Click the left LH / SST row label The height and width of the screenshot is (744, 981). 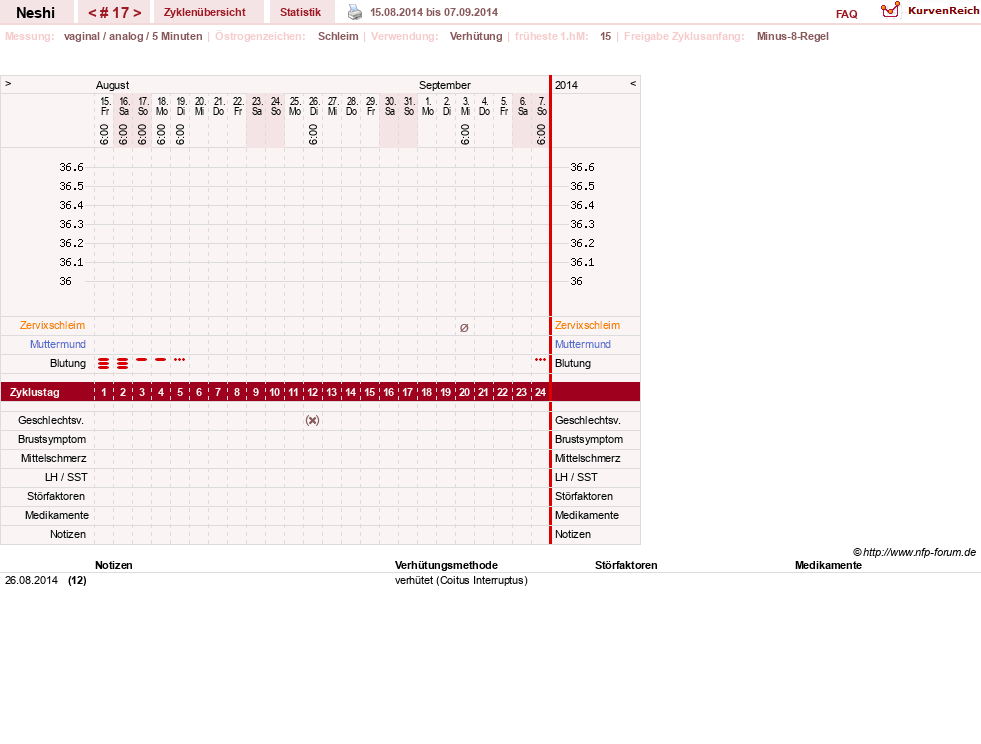(66, 477)
